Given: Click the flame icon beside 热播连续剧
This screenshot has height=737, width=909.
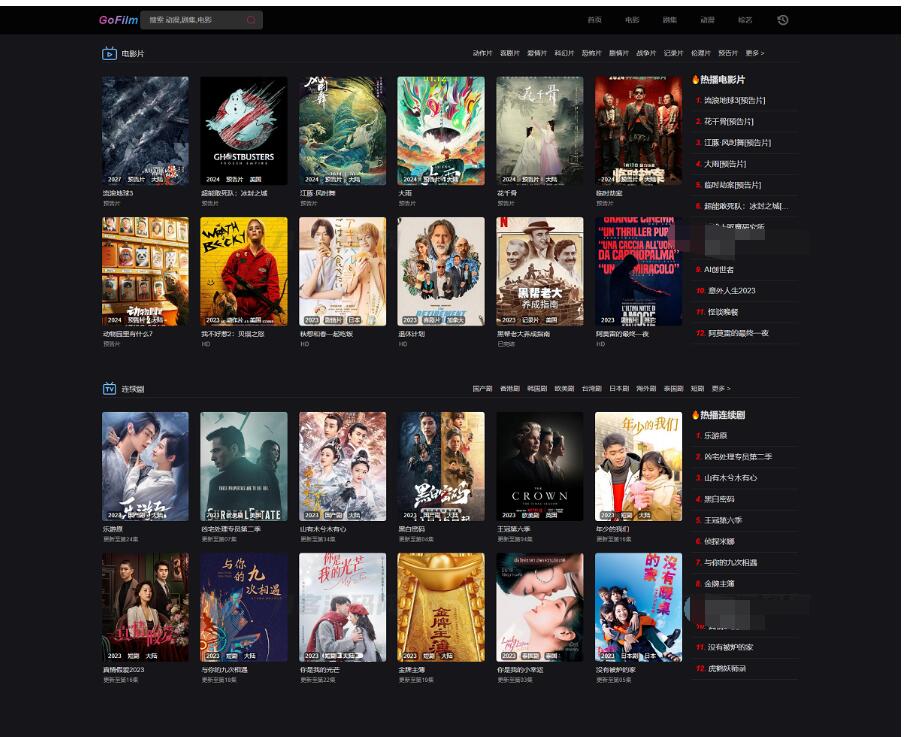Looking at the screenshot, I should [695, 415].
